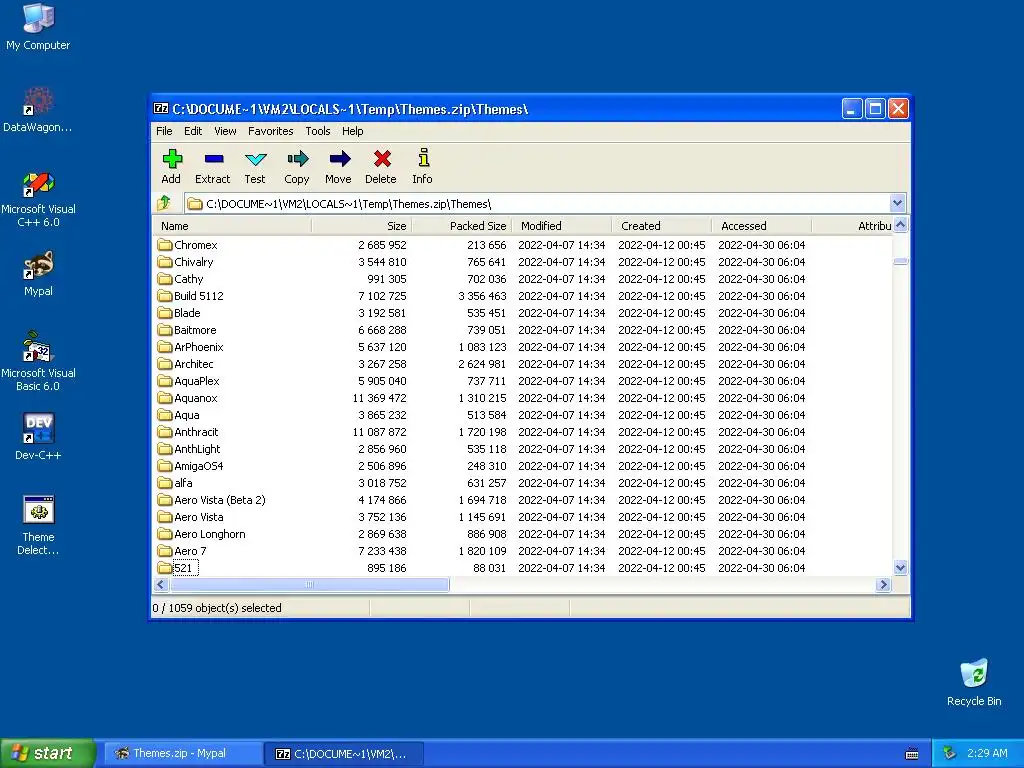
Task: Click the vertical scrollbar down arrow
Action: 901,568
